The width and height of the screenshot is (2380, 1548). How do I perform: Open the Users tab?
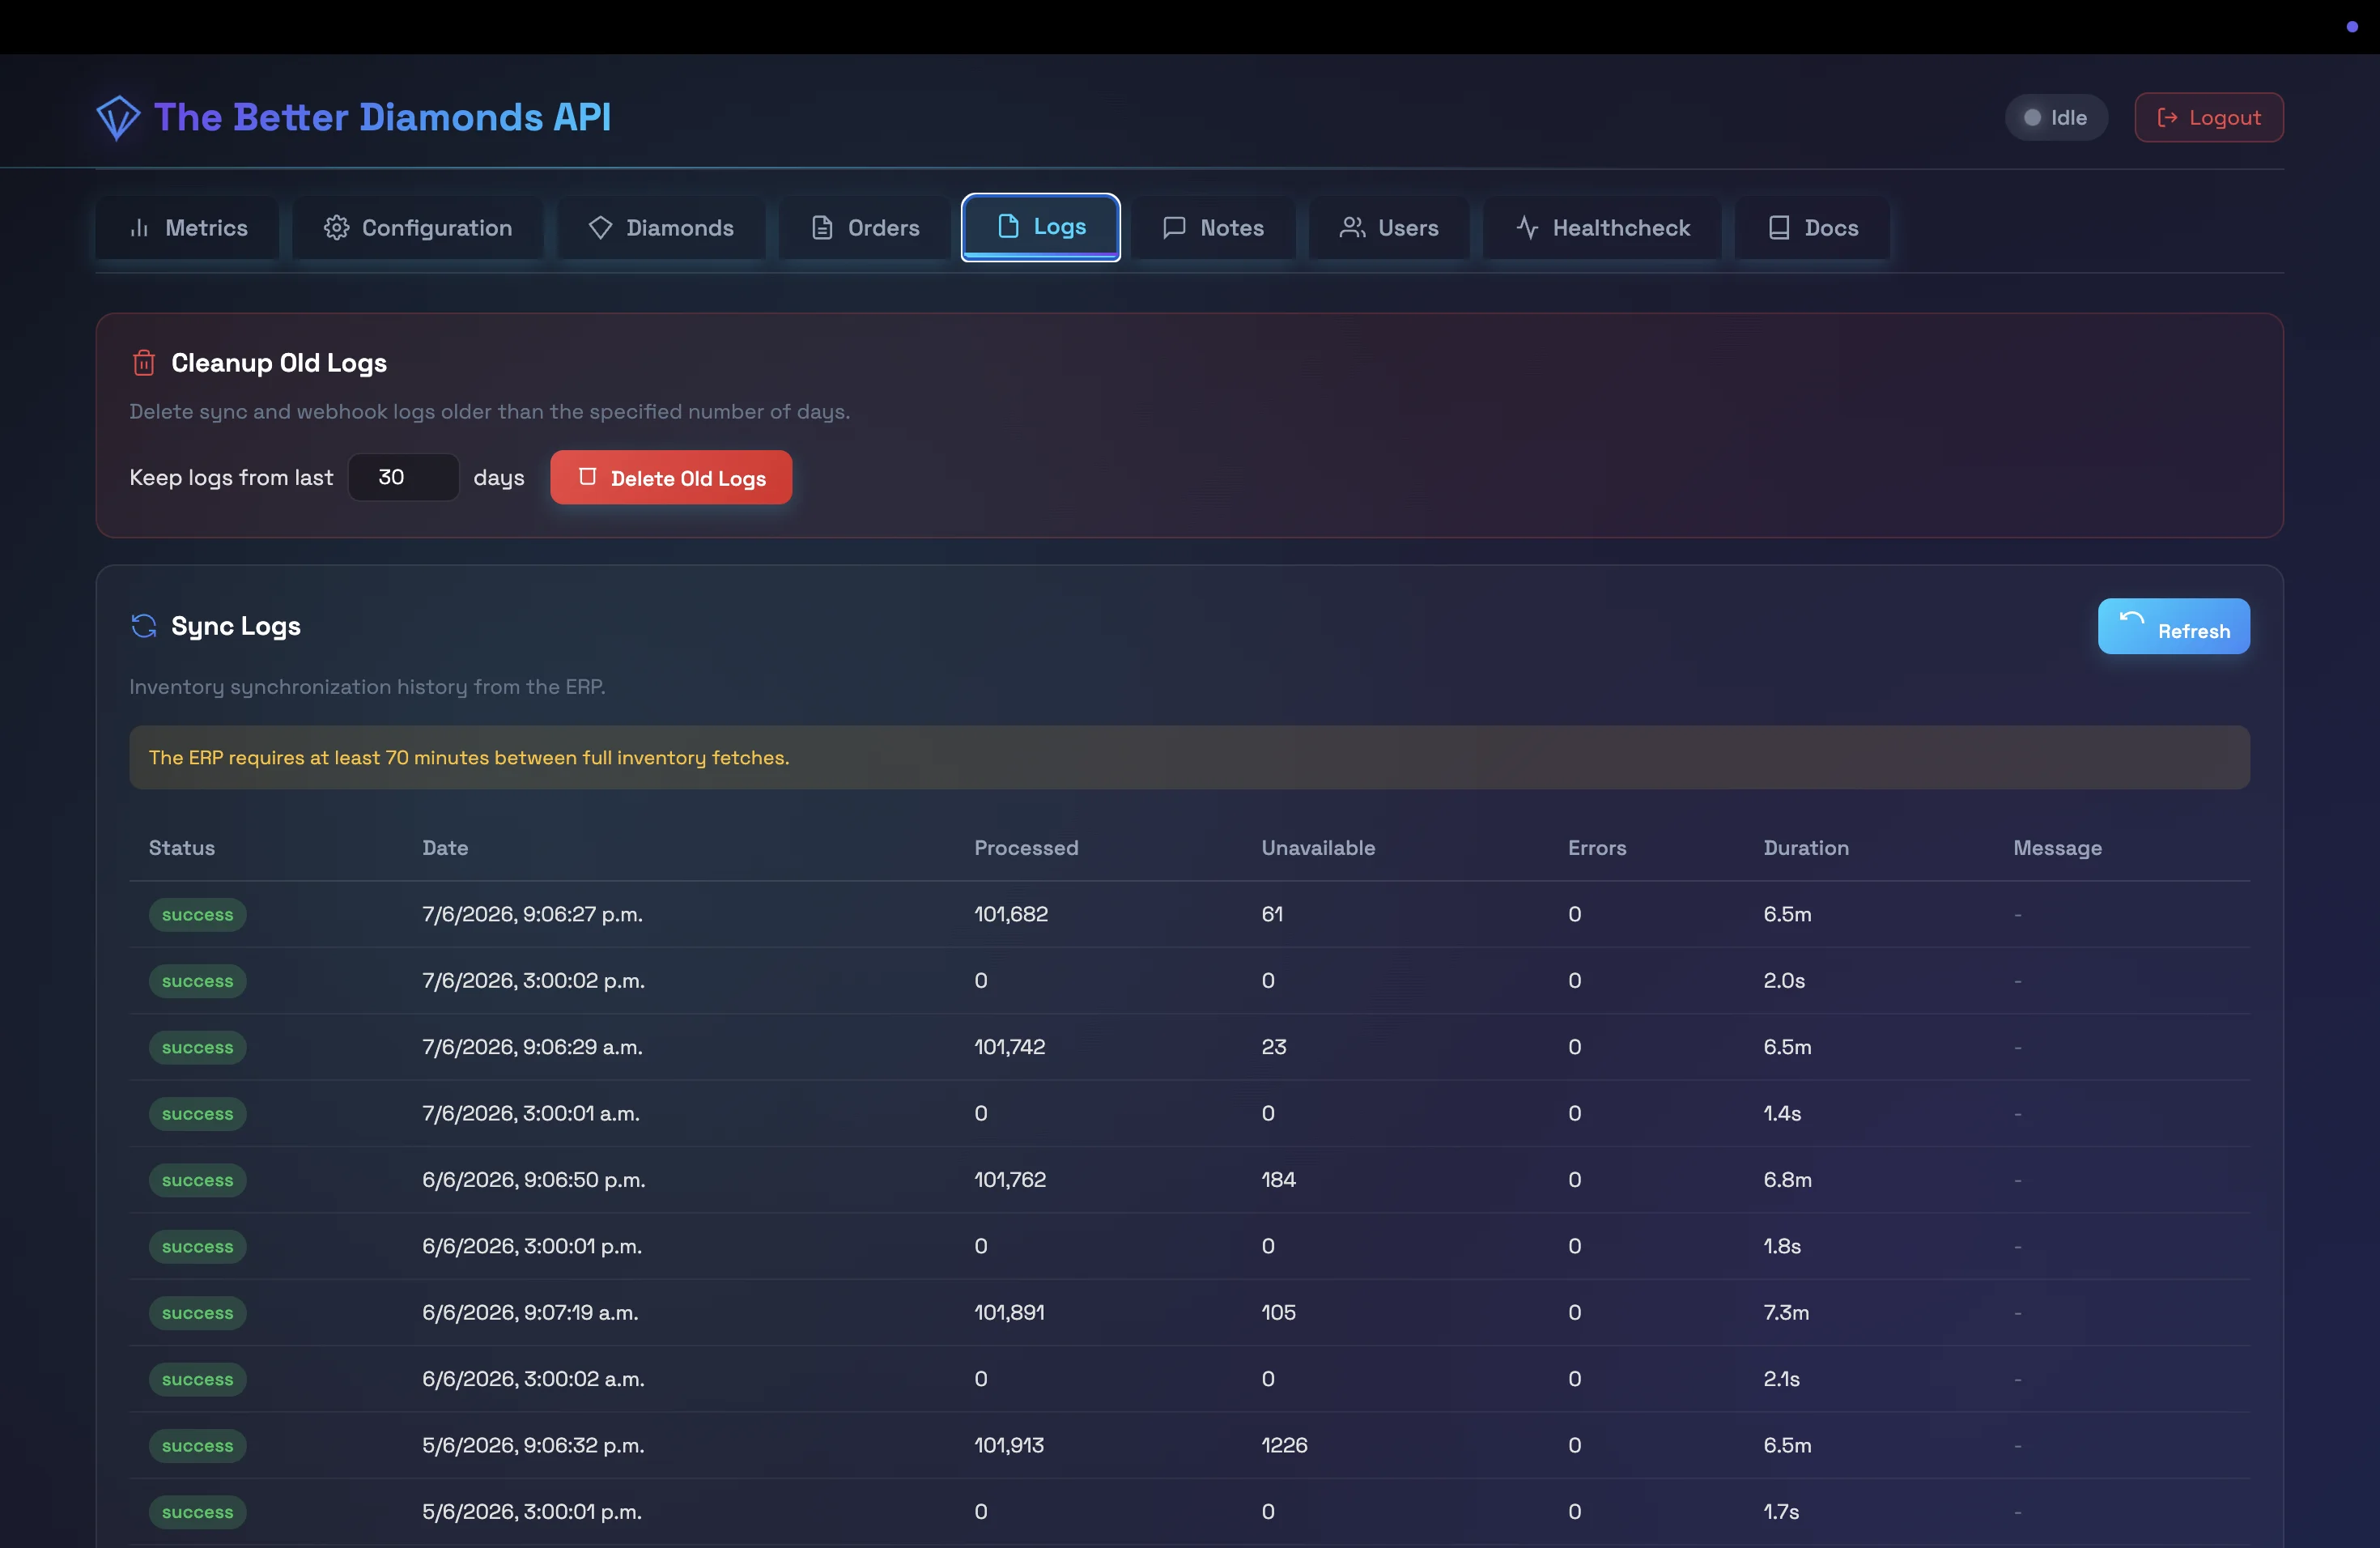pyautogui.click(x=1389, y=228)
